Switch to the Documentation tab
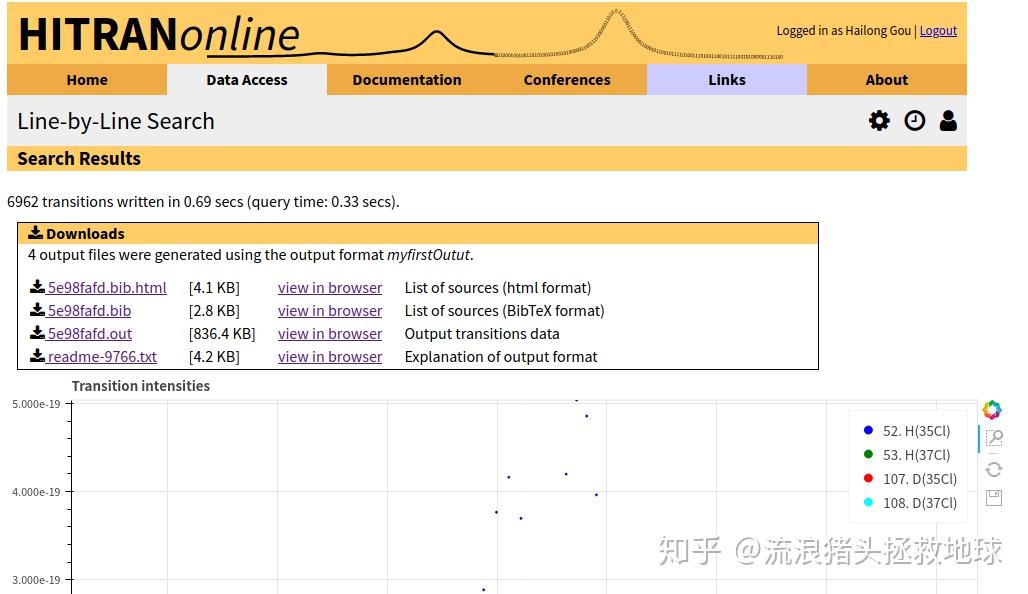1028x594 pixels. 406,80
